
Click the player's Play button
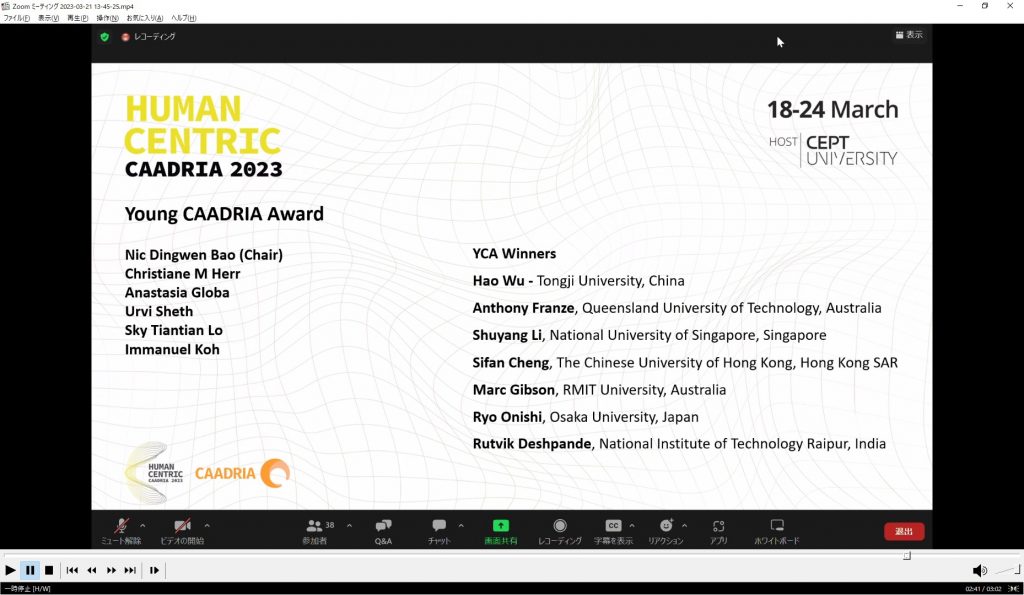click(x=10, y=570)
